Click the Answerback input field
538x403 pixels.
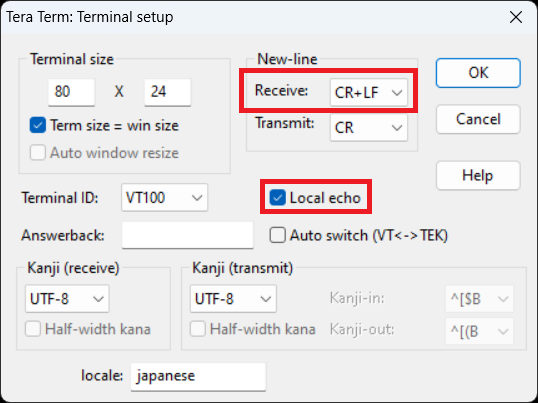187,235
